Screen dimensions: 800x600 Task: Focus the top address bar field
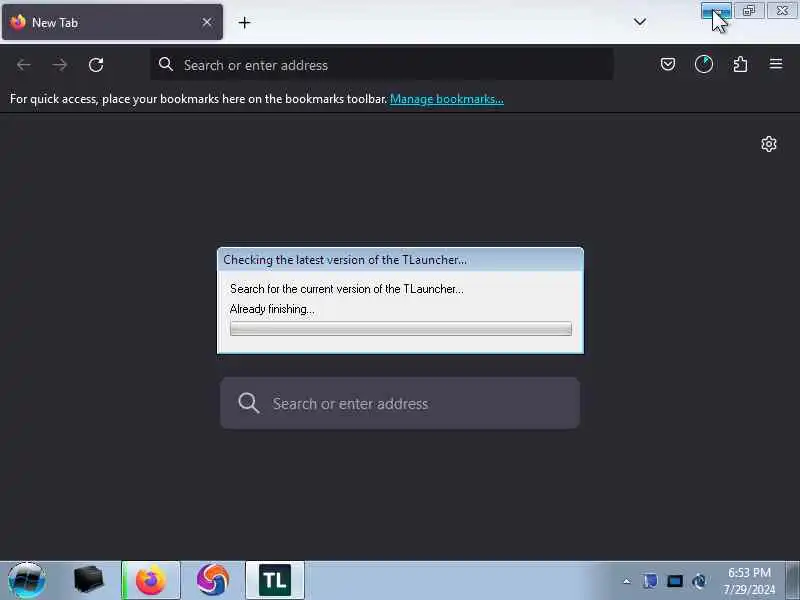(x=382, y=65)
